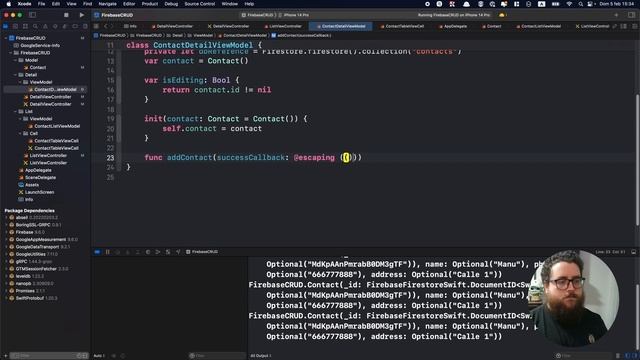Collapse the Model group

pos(16,60)
